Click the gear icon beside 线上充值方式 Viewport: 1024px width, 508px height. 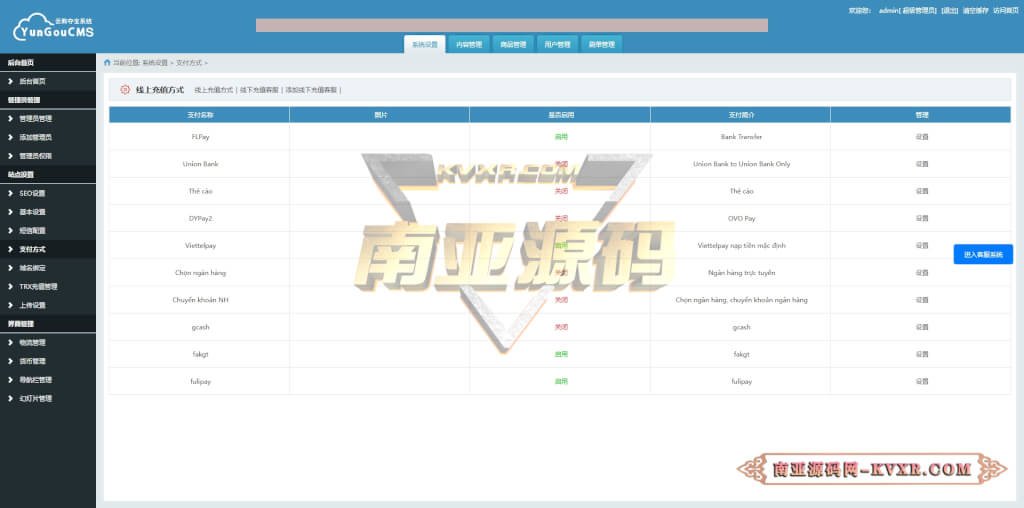pos(125,90)
